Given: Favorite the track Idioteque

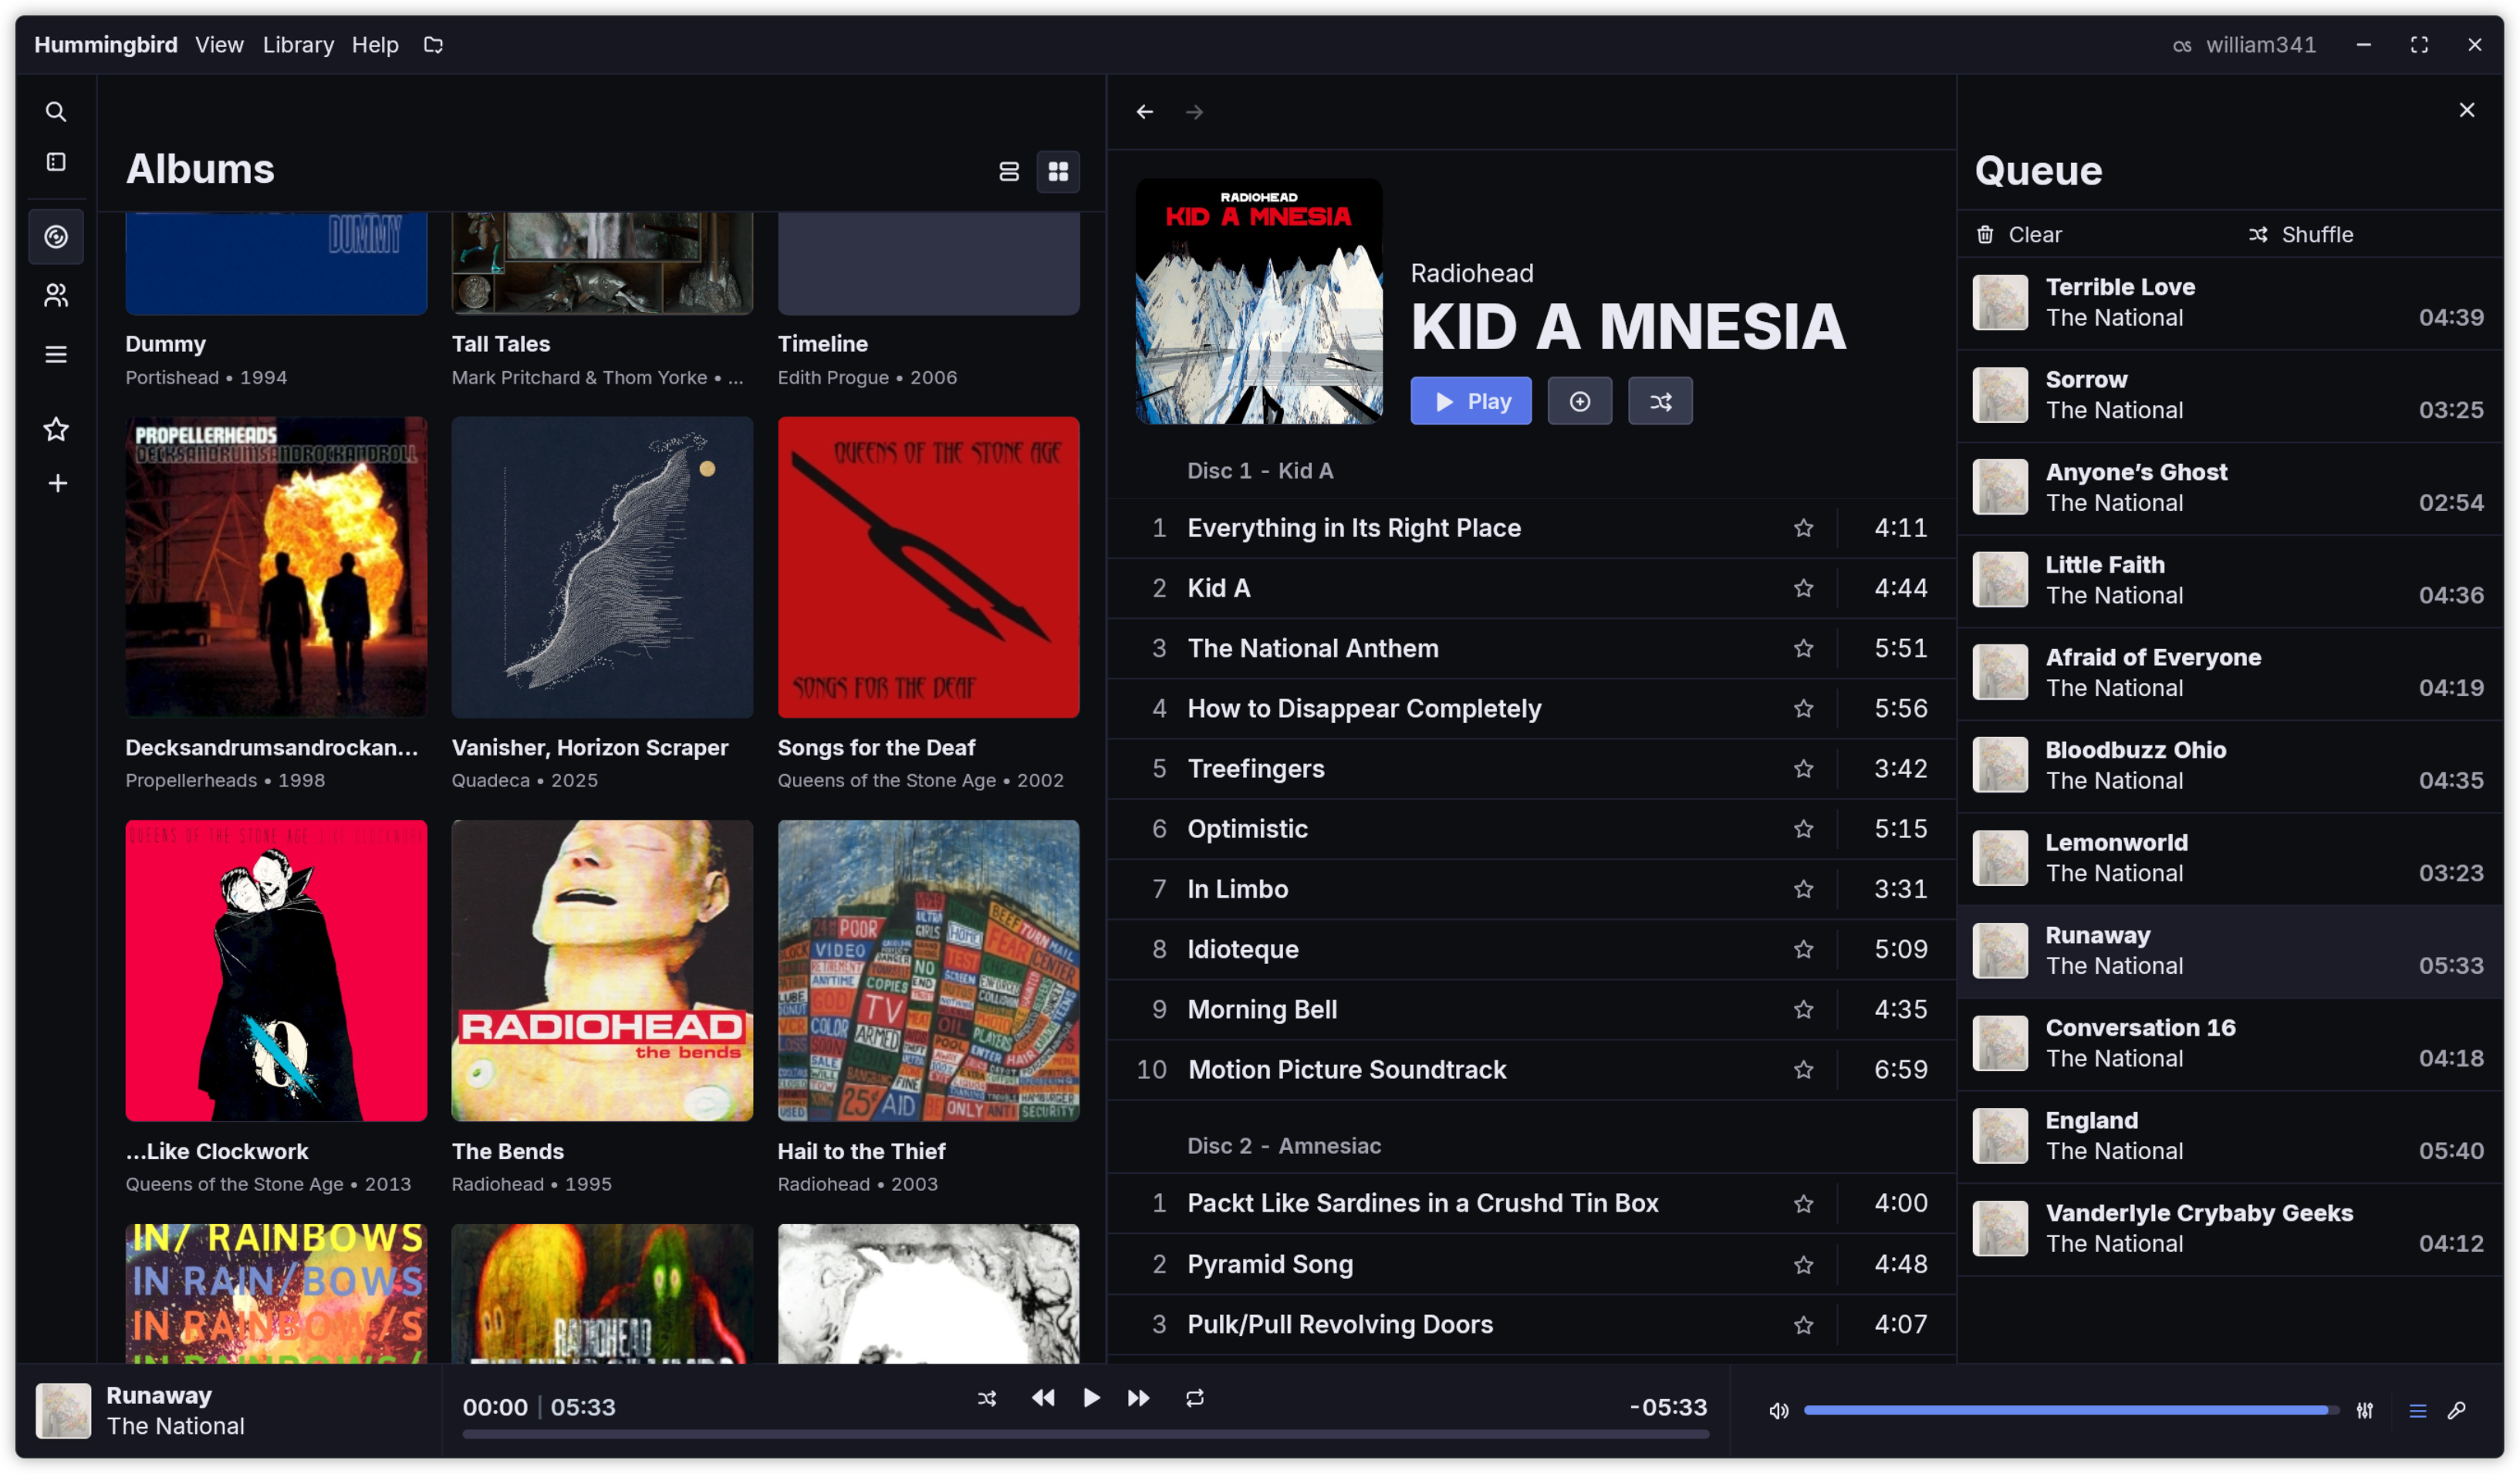Looking at the screenshot, I should (1803, 949).
